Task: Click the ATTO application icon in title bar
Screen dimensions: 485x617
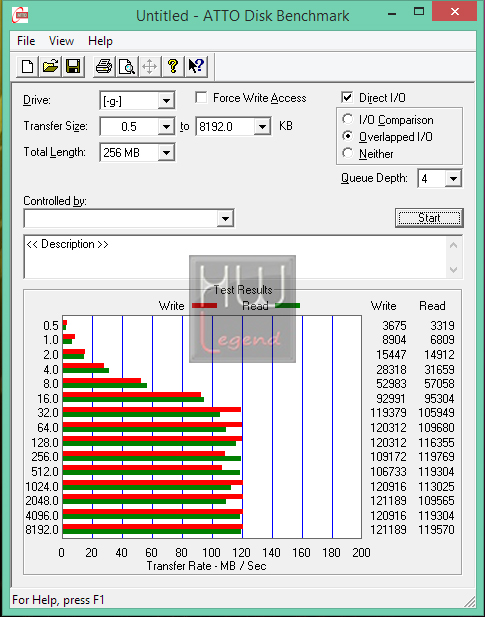Action: (20, 15)
